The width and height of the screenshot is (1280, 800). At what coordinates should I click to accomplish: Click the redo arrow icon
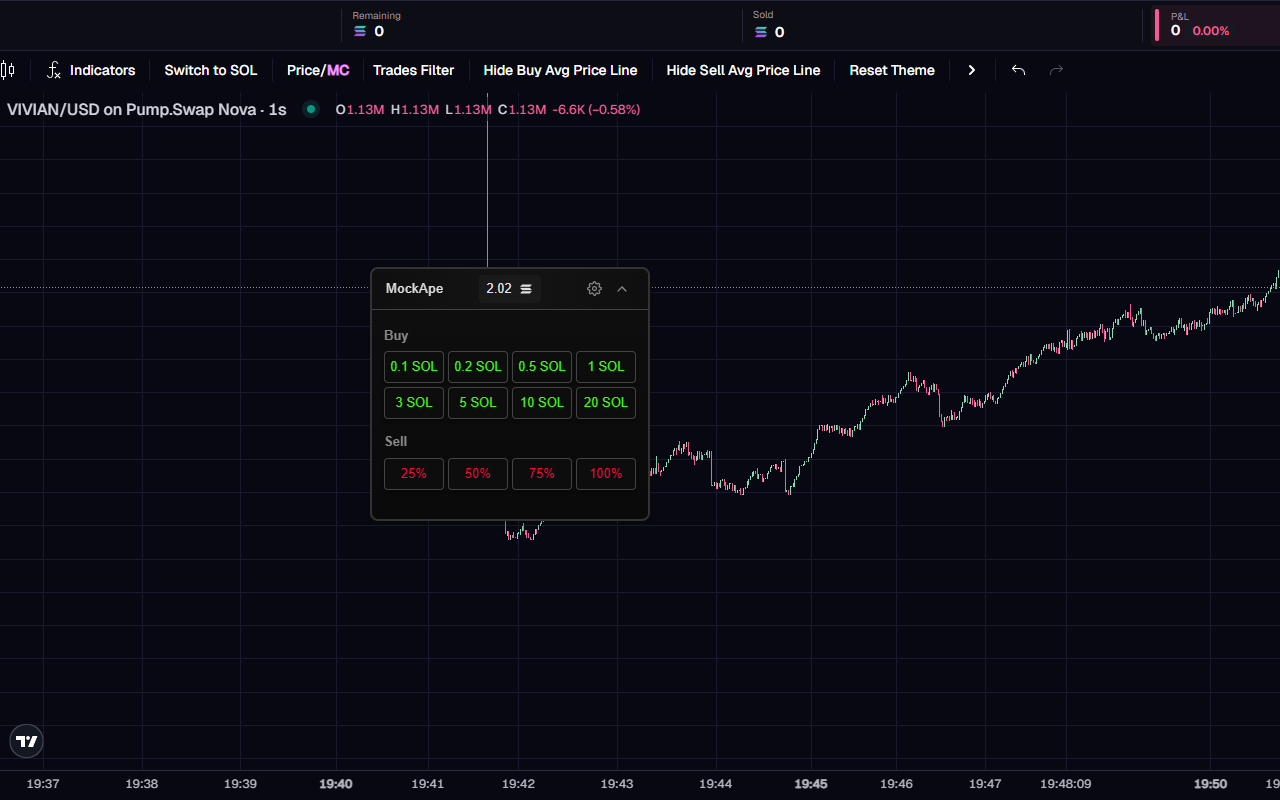pyautogui.click(x=1056, y=70)
